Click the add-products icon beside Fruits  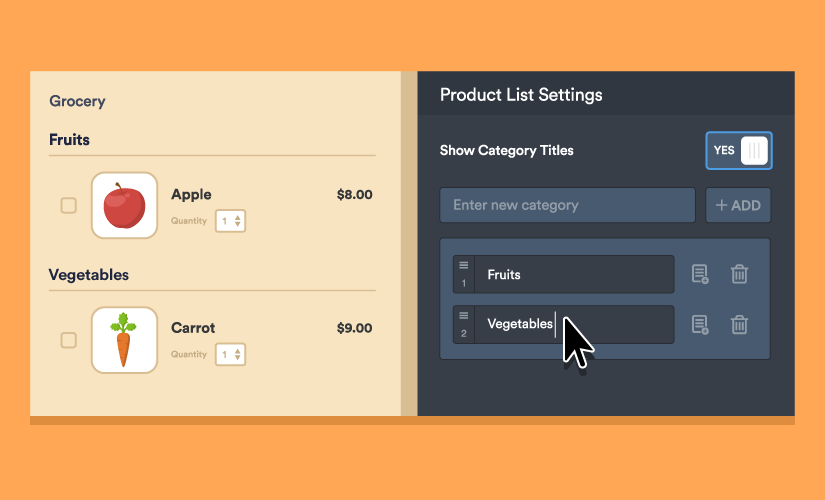coord(700,274)
